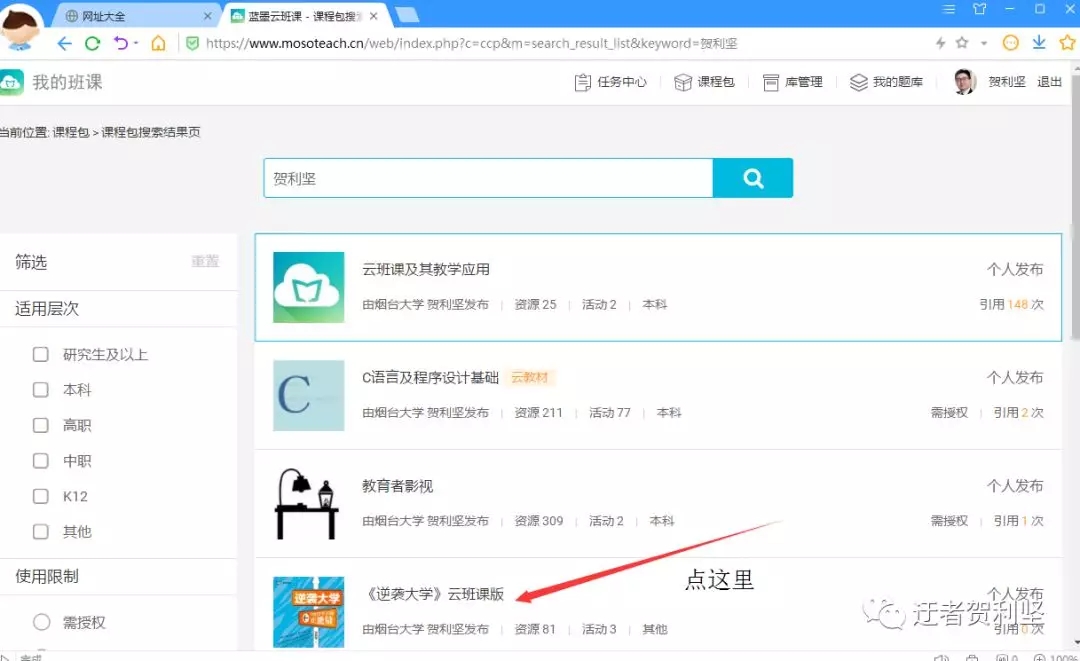The height and width of the screenshot is (661, 1080).
Task: Click 资源 211 in C语言 row
Action: coord(539,412)
